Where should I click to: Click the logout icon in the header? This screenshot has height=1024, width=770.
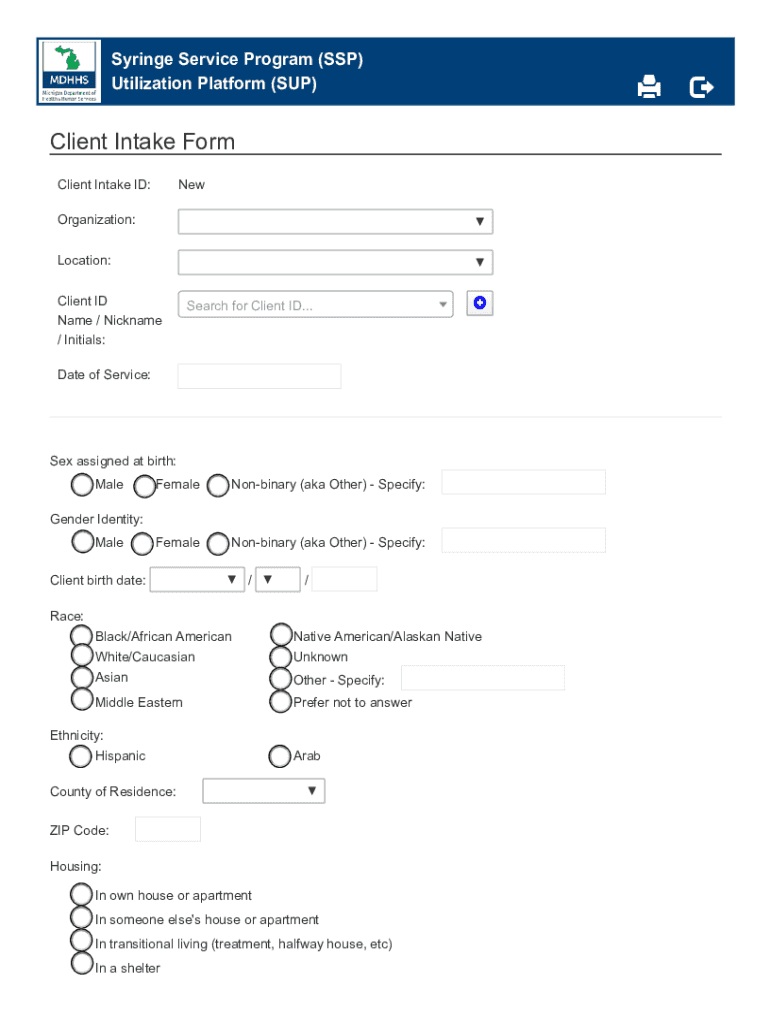point(701,87)
